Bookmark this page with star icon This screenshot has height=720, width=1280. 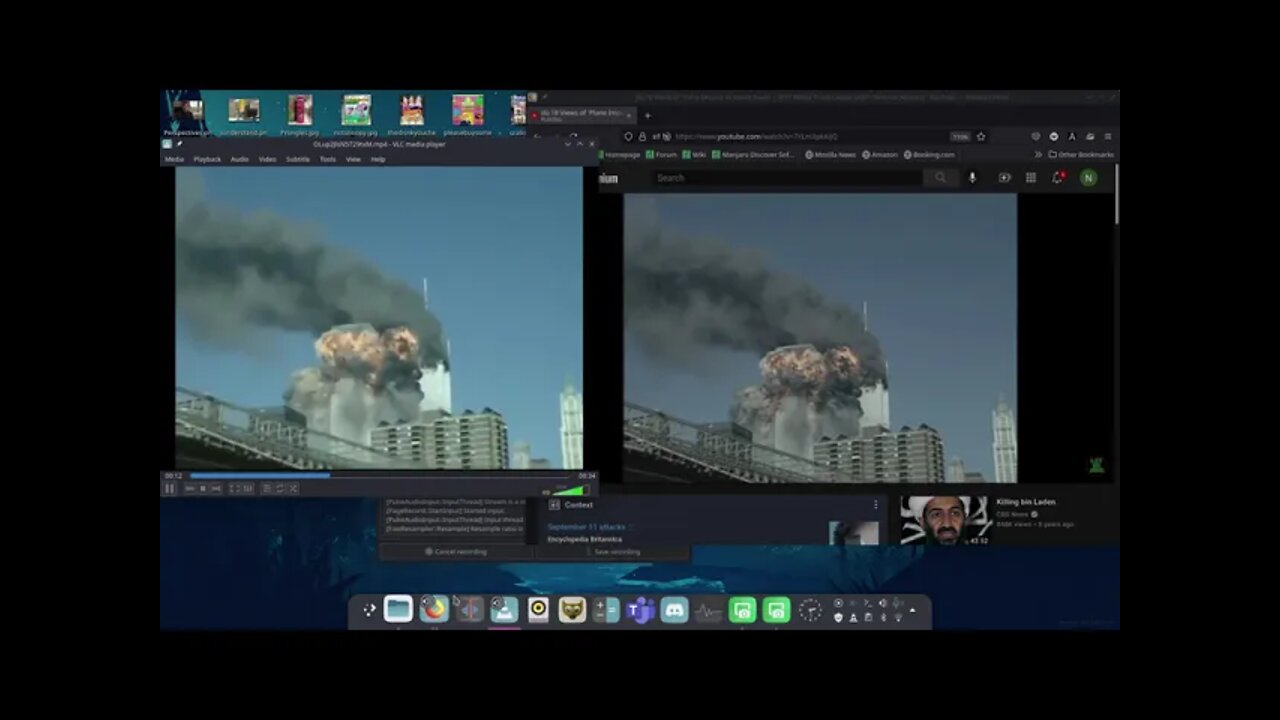pos(981,136)
